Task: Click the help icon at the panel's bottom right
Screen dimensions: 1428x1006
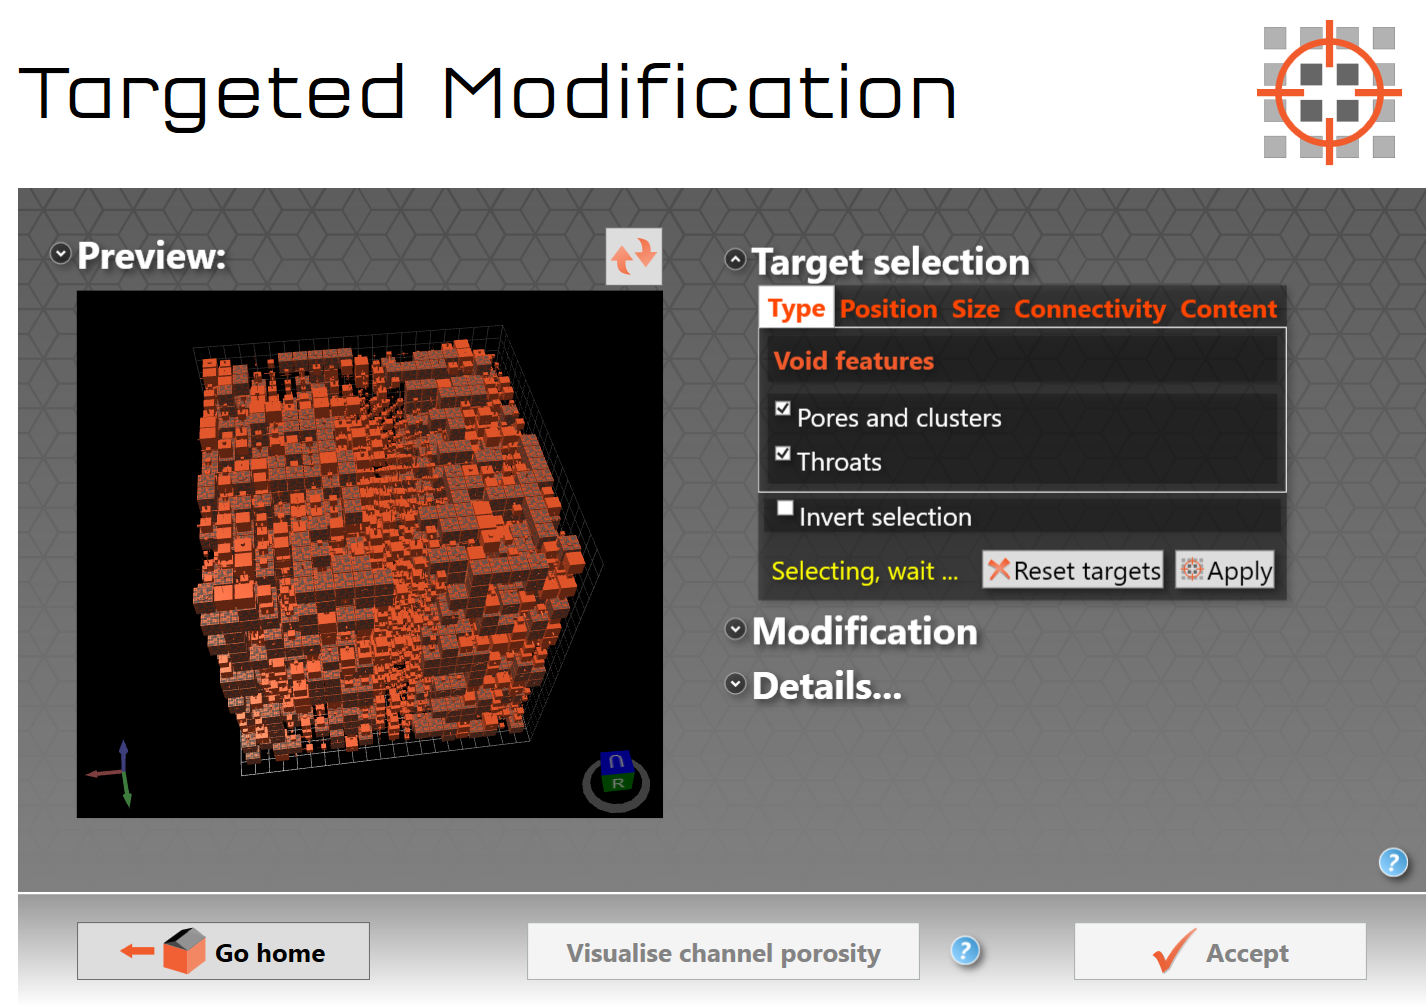Action: pyautogui.click(x=1393, y=861)
